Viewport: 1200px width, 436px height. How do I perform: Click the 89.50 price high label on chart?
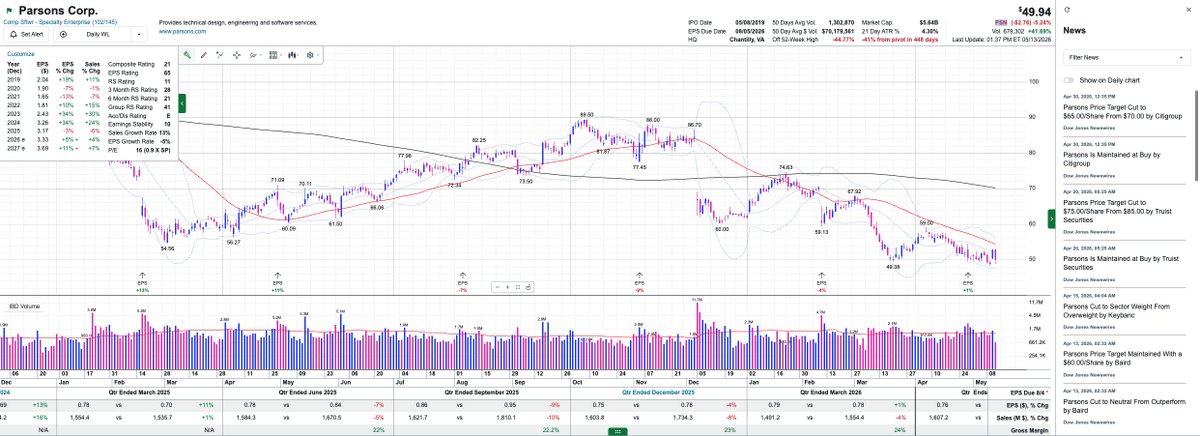click(587, 115)
